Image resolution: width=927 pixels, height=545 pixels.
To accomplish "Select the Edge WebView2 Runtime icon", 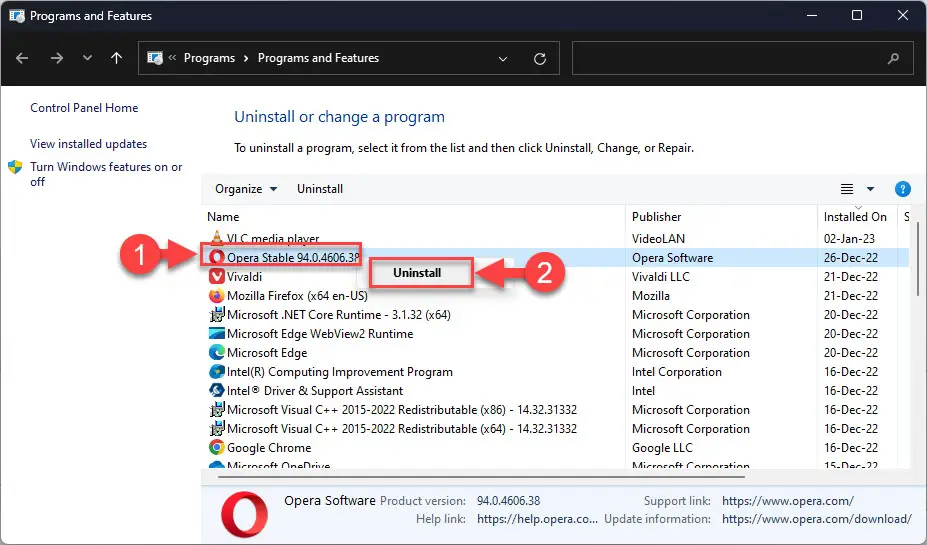I will coord(217,333).
